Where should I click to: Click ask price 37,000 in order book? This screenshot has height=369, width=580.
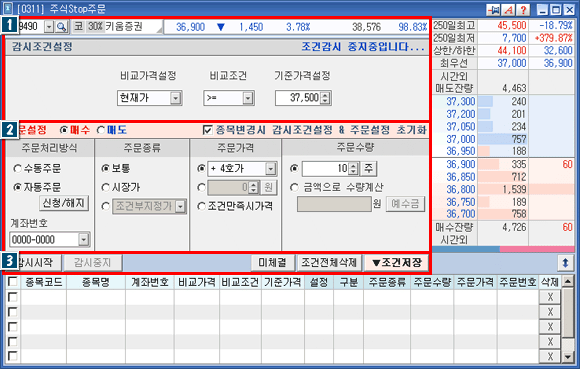click(460, 139)
